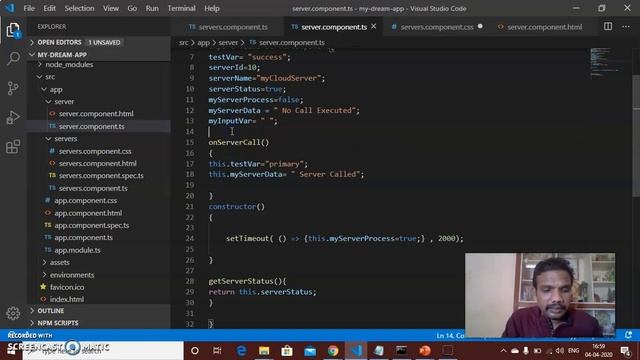
Task: Open the clock and date in taskbar
Action: 598,351
